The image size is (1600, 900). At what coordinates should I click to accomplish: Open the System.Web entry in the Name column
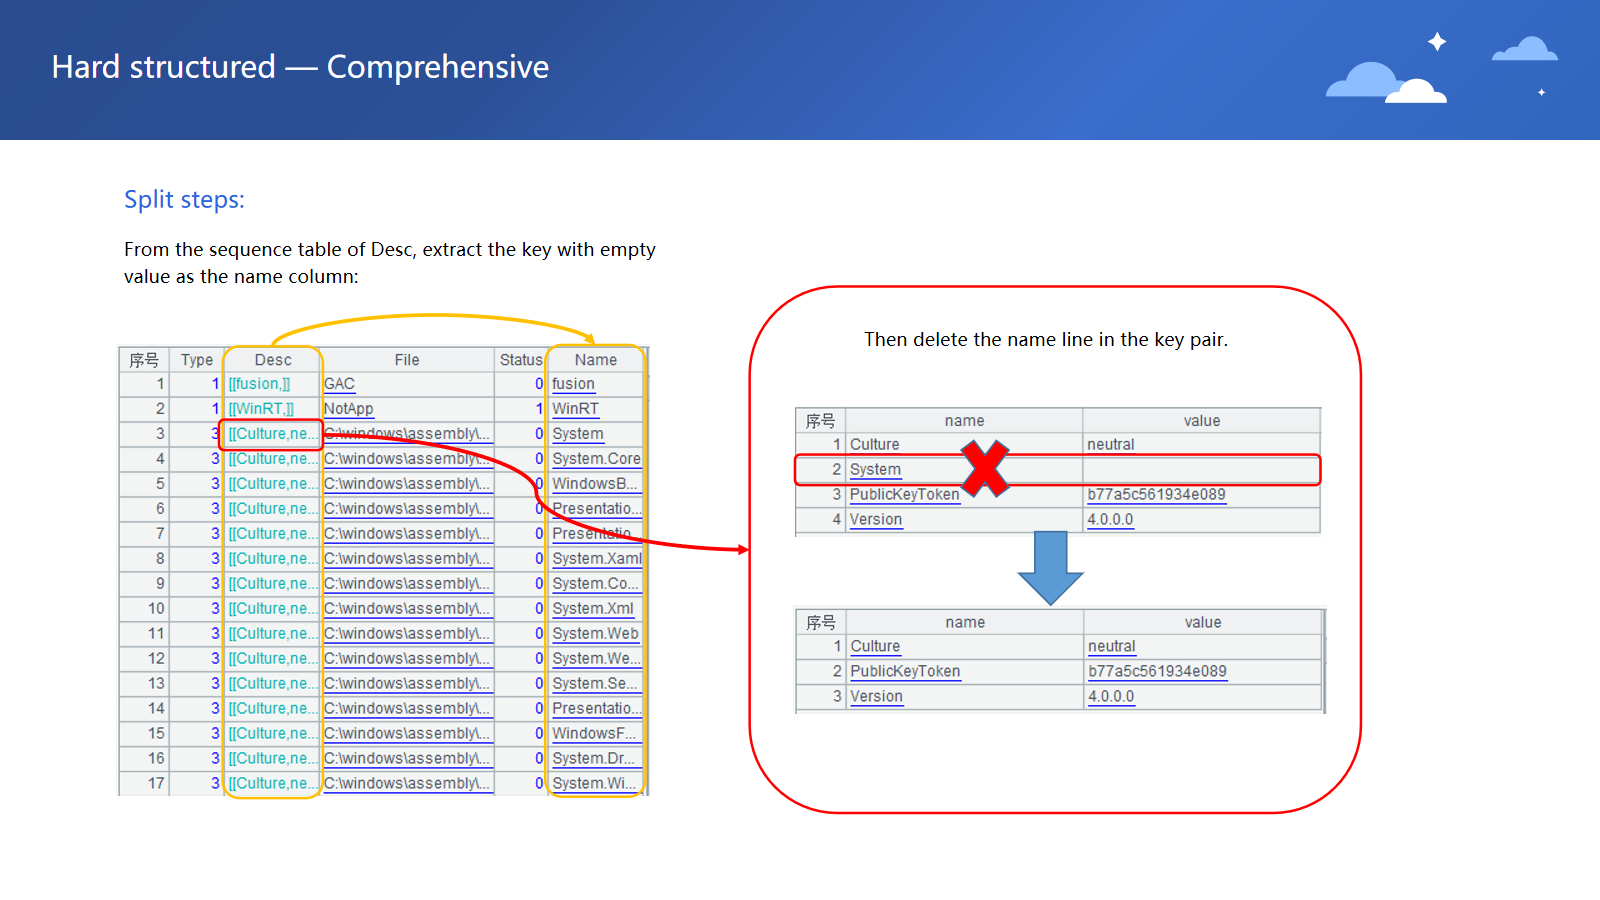pos(595,634)
